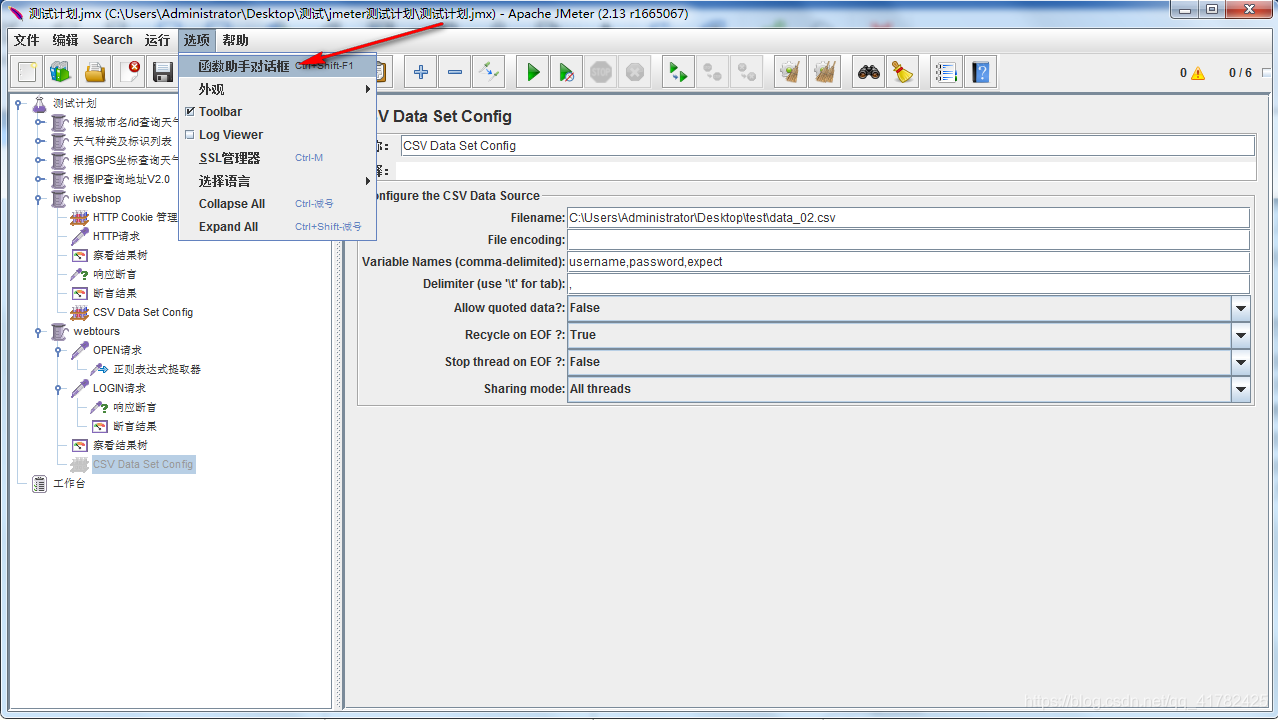Screen dimensions: 1278x720
Task: Open the Function Helper list icon
Action: click(946, 72)
